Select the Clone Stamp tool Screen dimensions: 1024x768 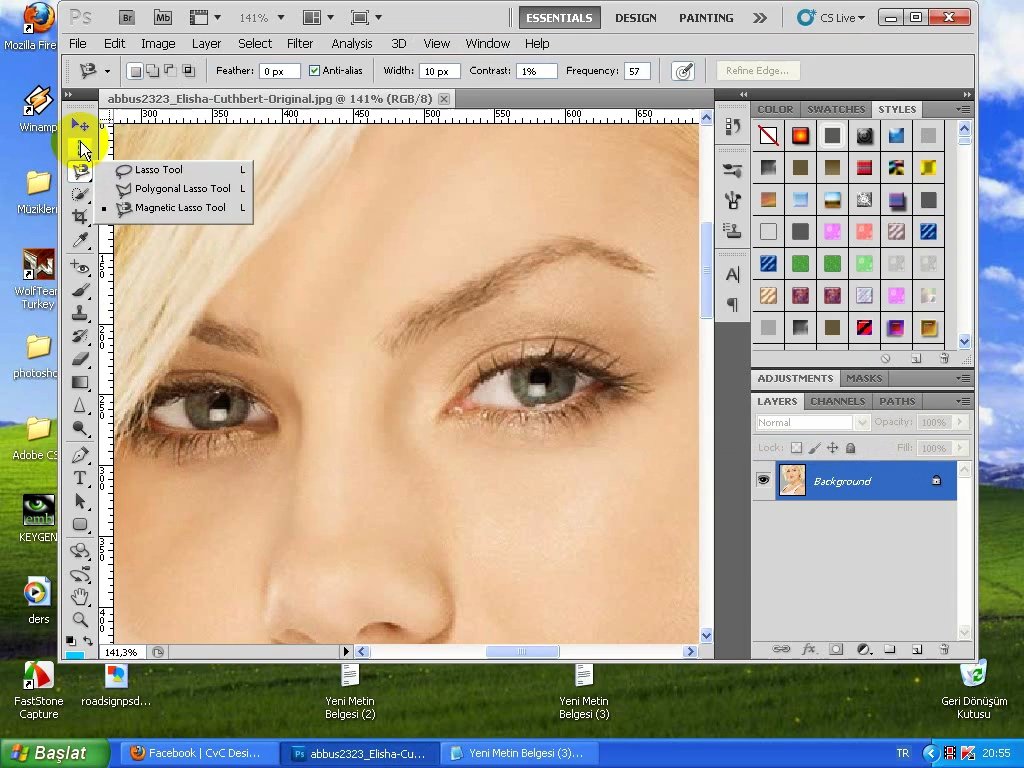[80, 313]
